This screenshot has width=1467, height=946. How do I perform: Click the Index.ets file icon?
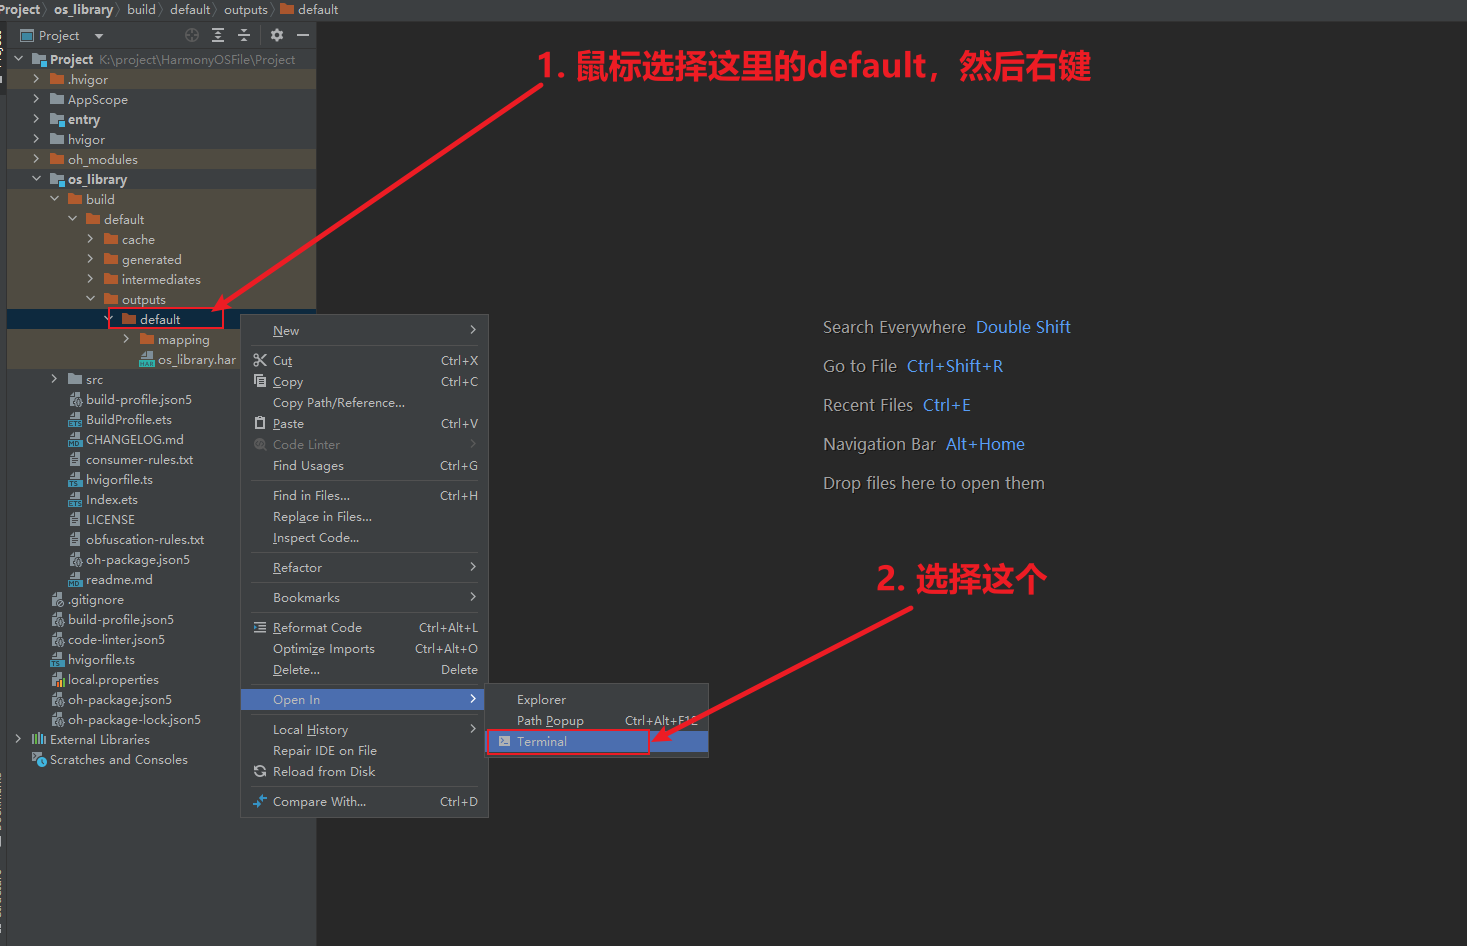point(75,499)
